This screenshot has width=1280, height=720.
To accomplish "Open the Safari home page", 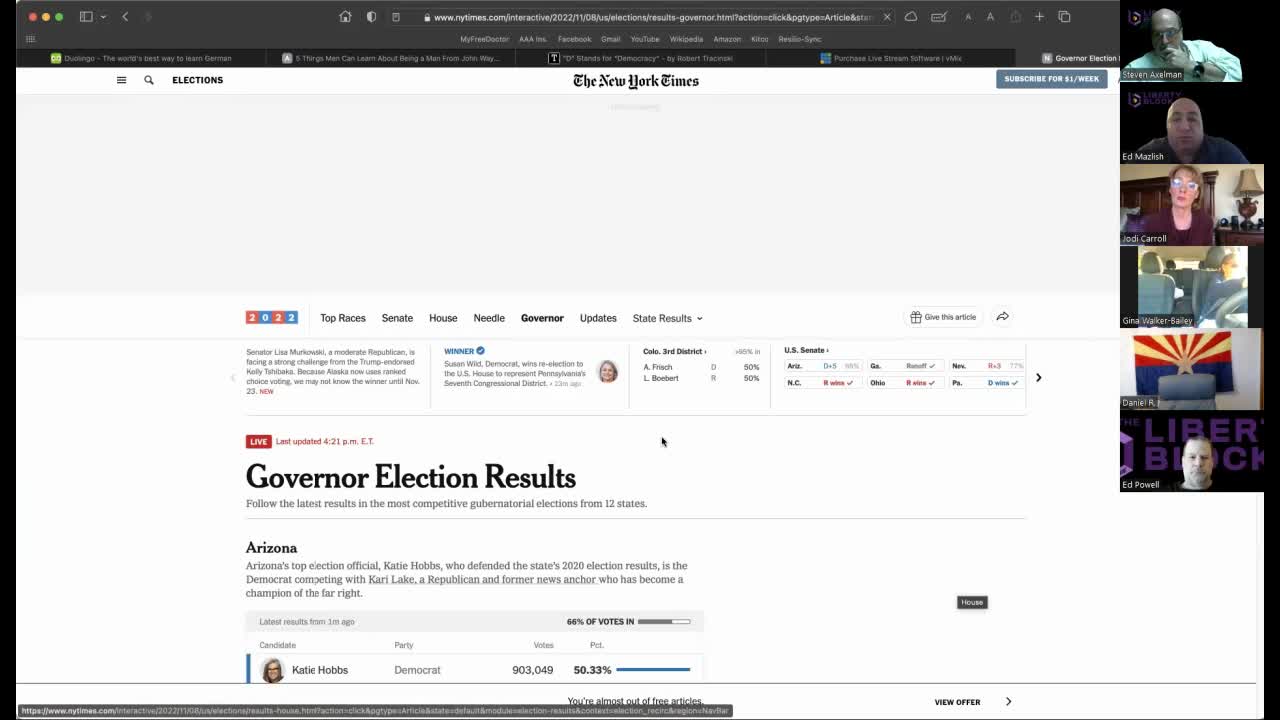I will tap(345, 16).
